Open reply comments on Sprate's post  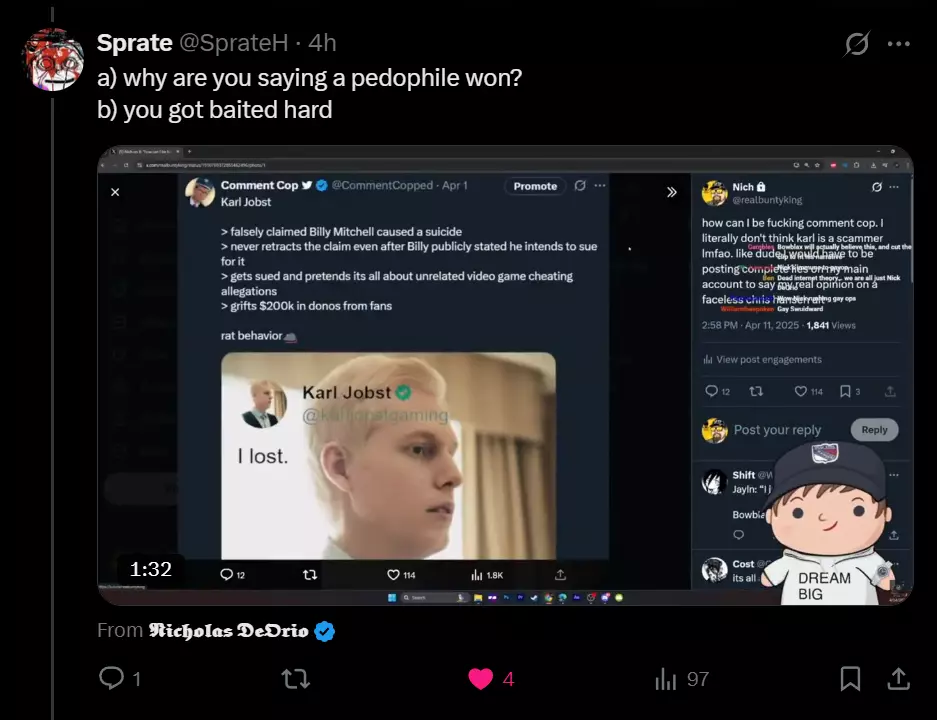point(120,678)
